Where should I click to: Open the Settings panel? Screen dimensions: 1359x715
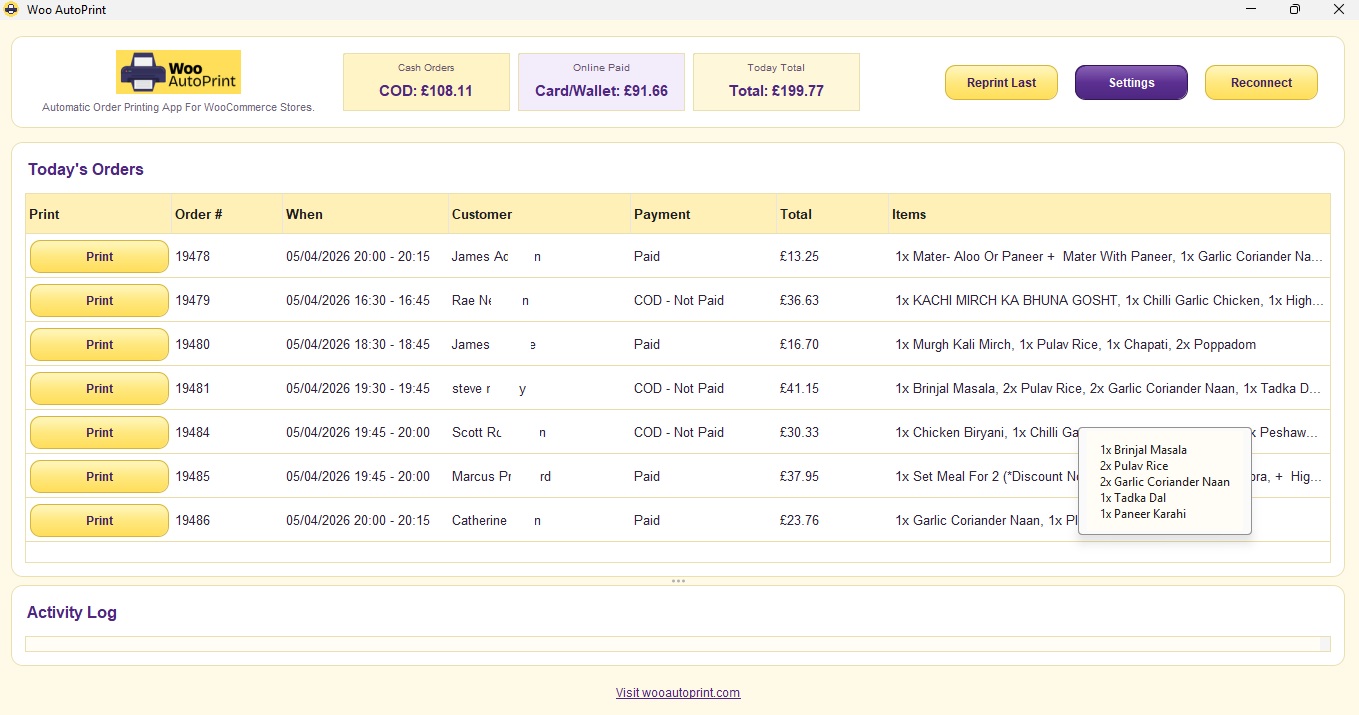click(1131, 83)
